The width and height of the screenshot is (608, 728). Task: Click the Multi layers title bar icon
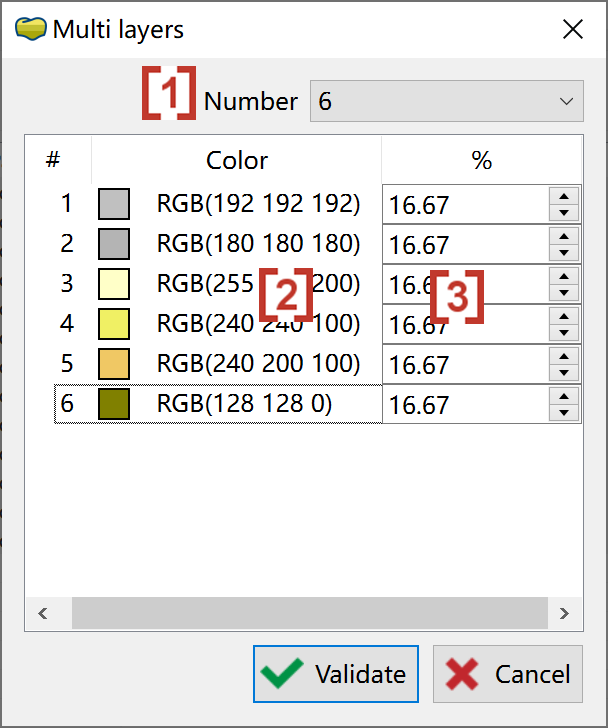click(31, 29)
